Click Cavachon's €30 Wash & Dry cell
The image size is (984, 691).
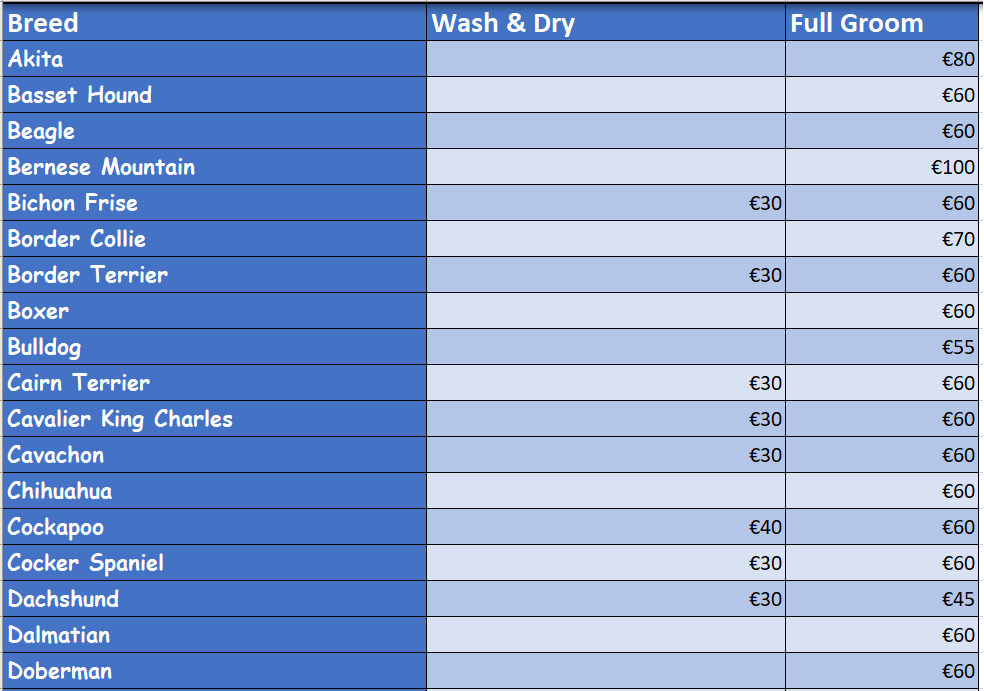point(606,455)
